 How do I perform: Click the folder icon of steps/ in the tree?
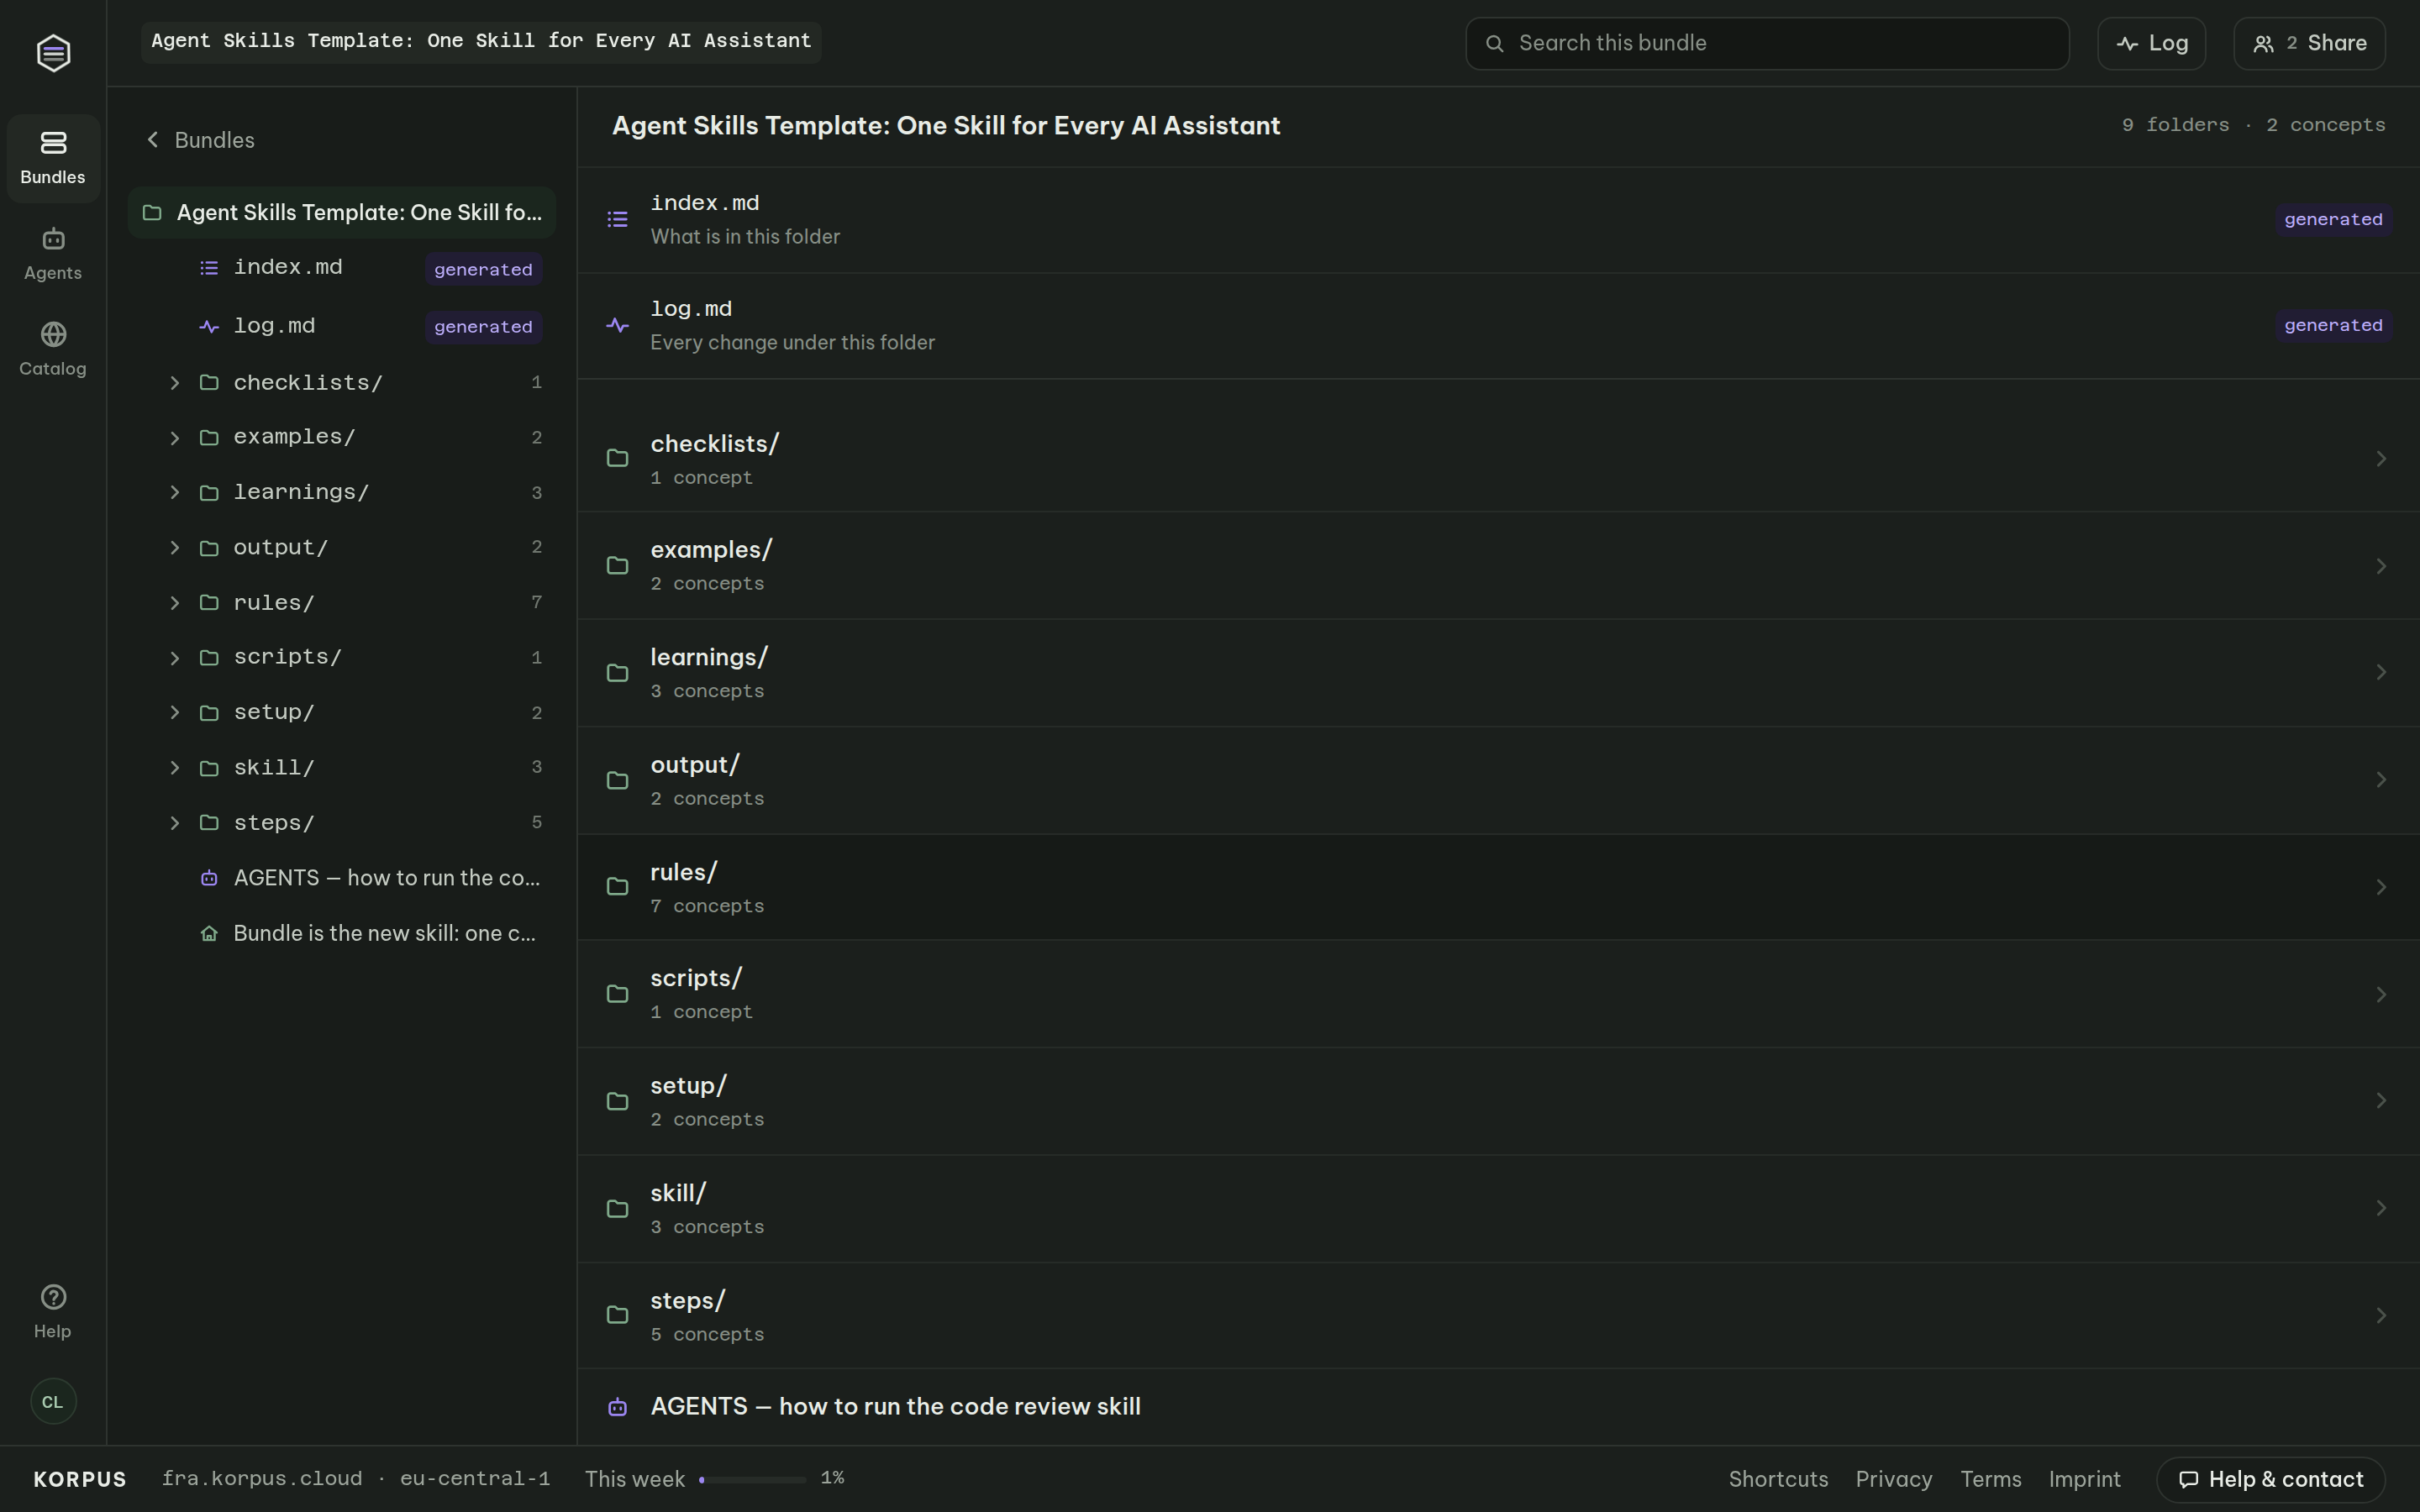pyautogui.click(x=209, y=822)
